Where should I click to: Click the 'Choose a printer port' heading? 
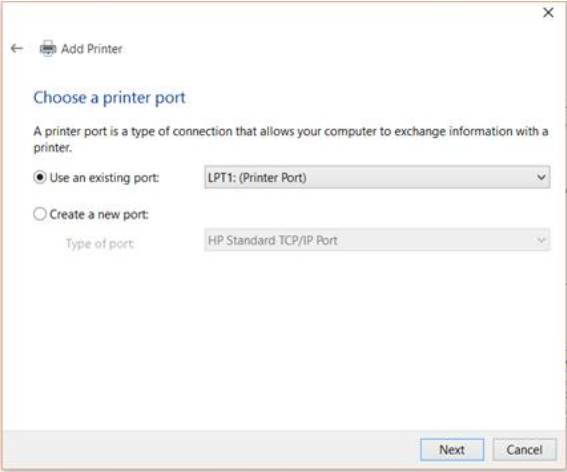109,98
